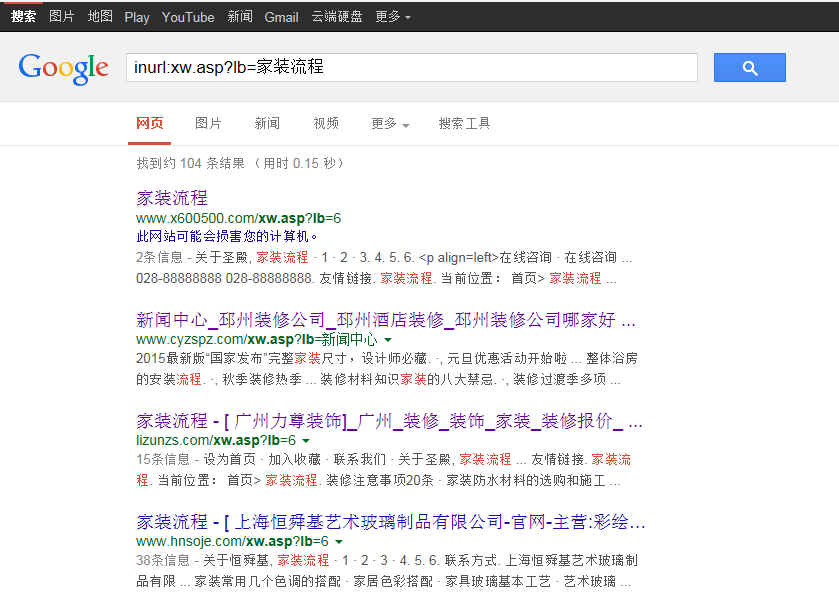Screen dimensions: 839x602
Task: Expand 更多 dropdown under search box
Action: coord(390,124)
